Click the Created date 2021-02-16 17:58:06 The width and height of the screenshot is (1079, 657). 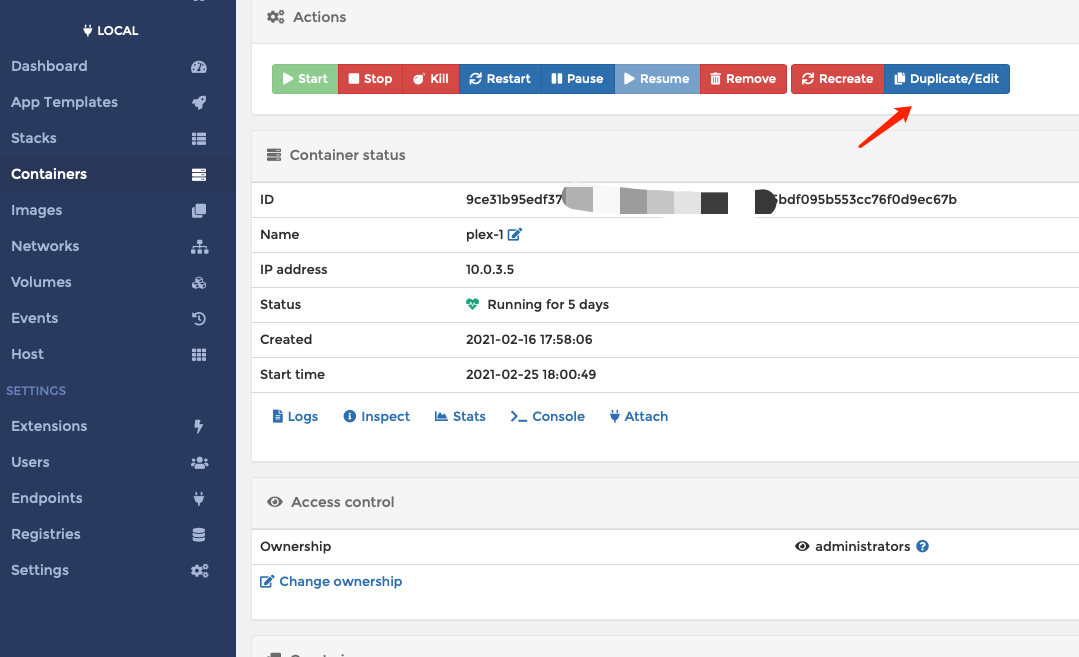pos(529,339)
